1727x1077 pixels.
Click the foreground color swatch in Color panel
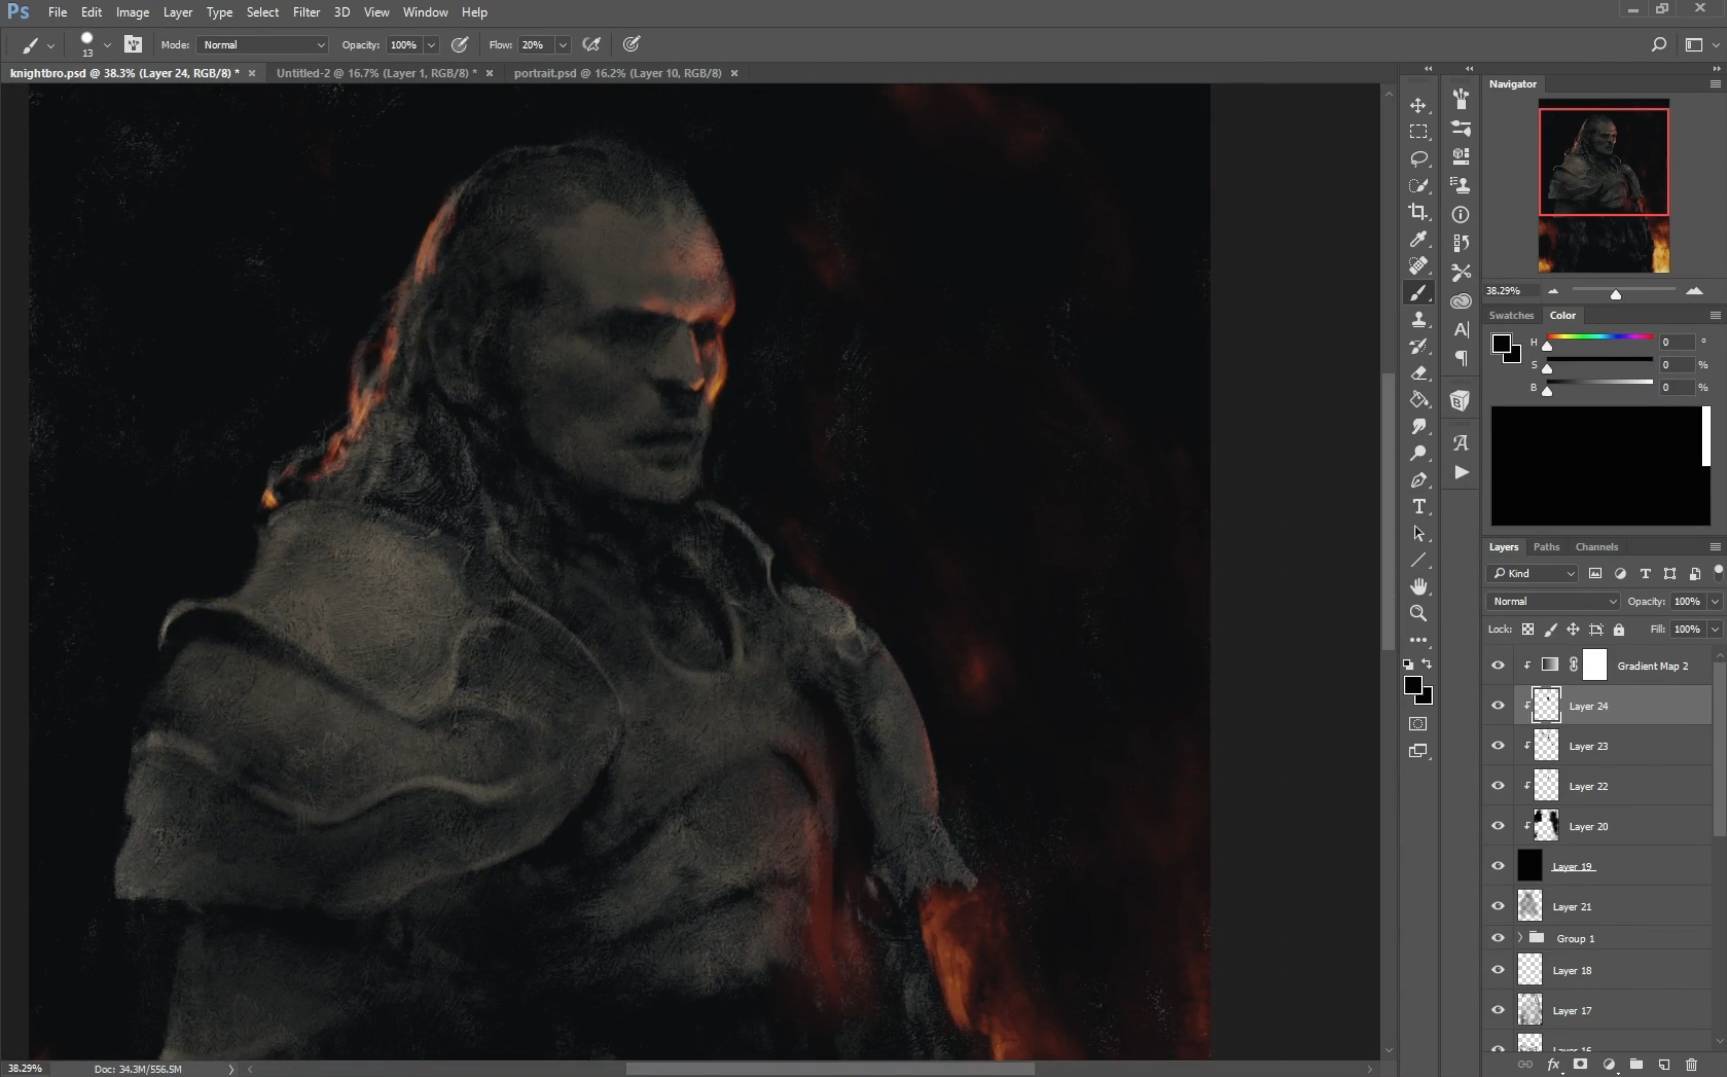[1500, 344]
